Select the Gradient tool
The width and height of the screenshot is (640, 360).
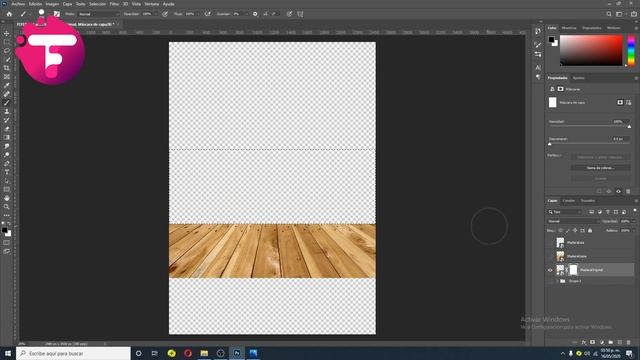(7, 138)
